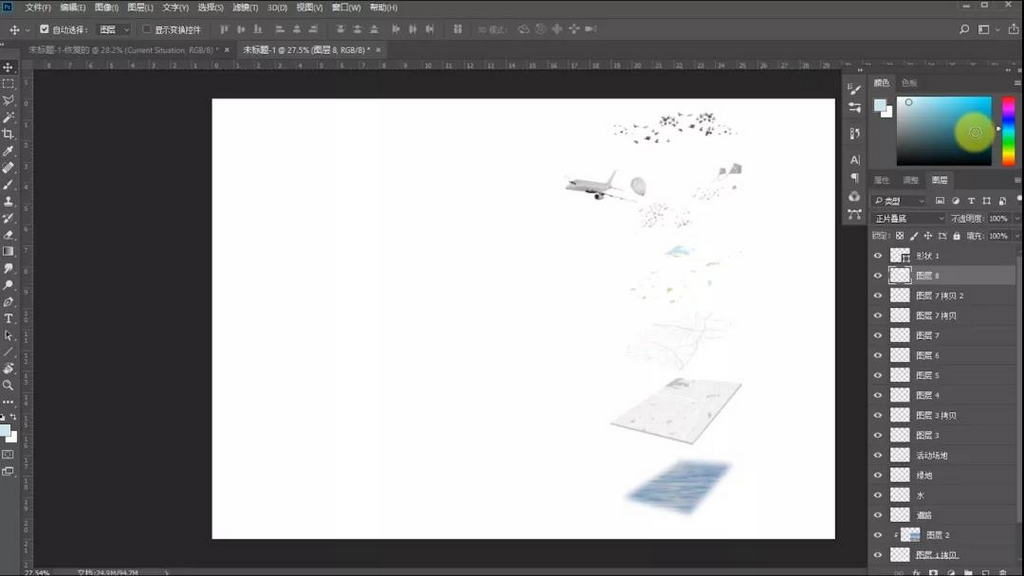Select the Horizontal Type tool

pos(8,318)
